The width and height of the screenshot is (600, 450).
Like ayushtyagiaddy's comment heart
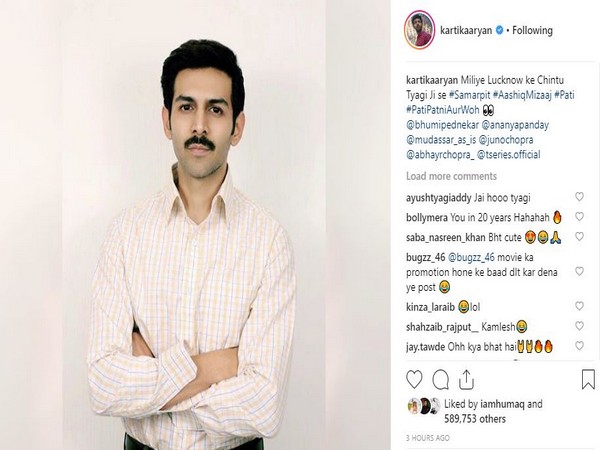[579, 197]
